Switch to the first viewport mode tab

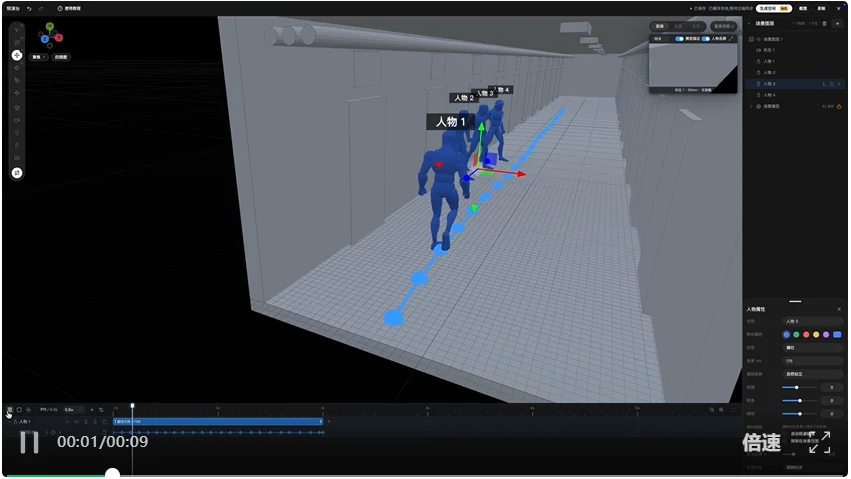click(660, 26)
